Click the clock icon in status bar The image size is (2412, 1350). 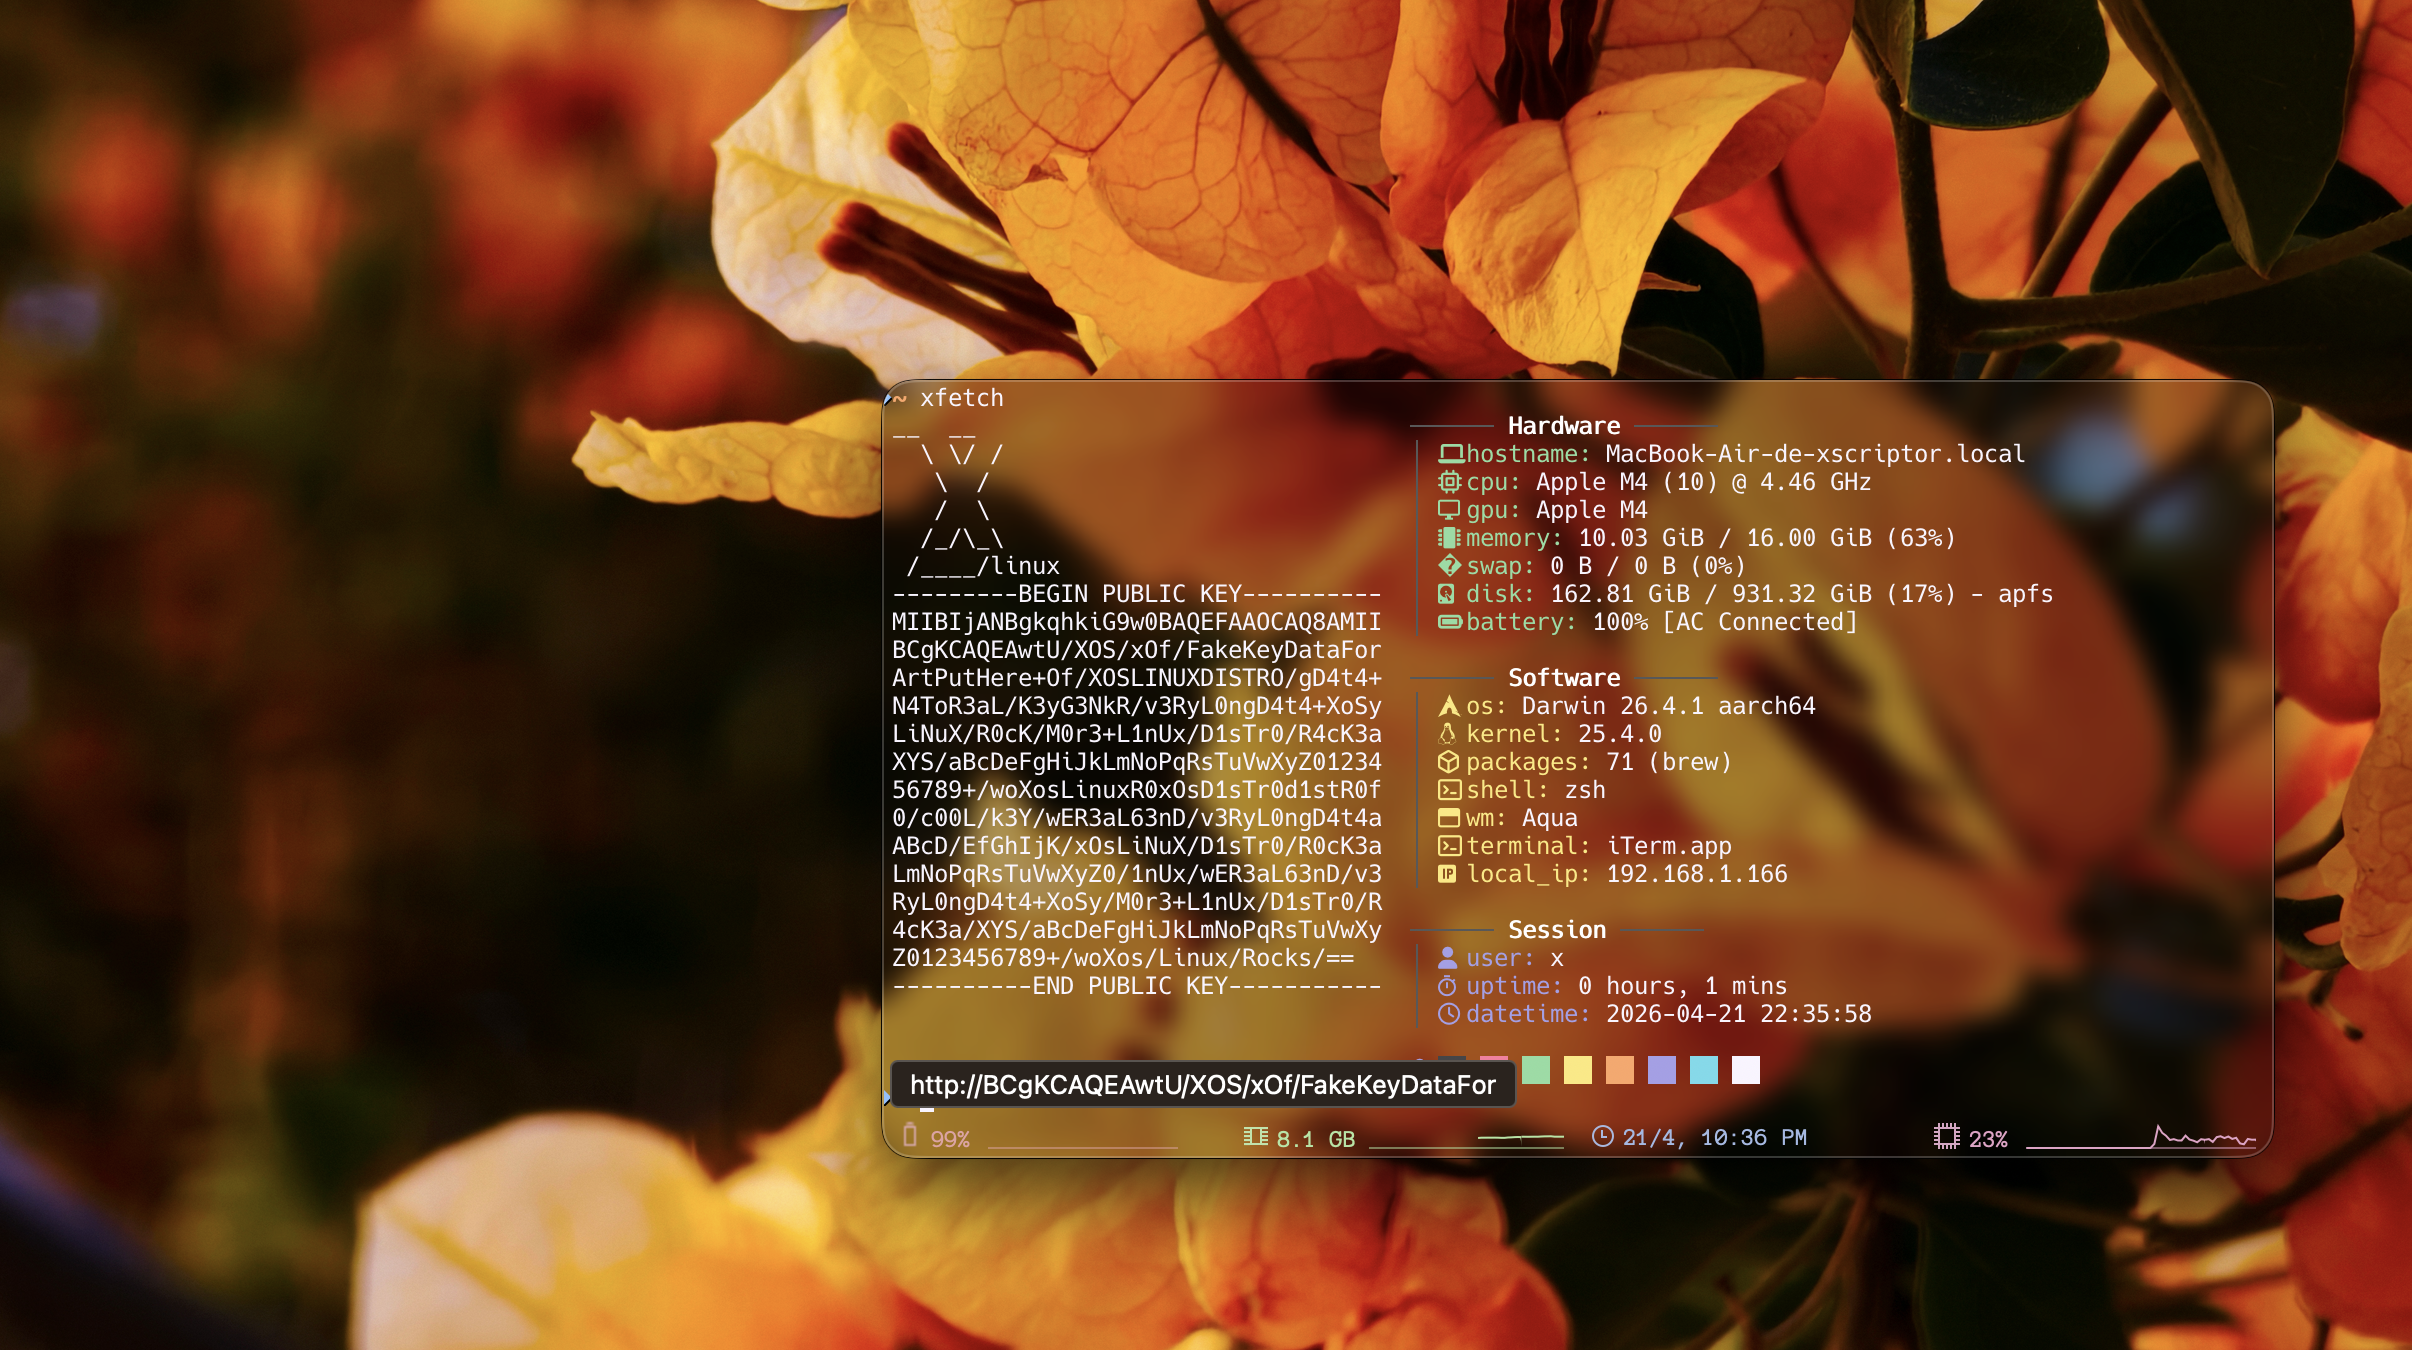point(1602,1137)
